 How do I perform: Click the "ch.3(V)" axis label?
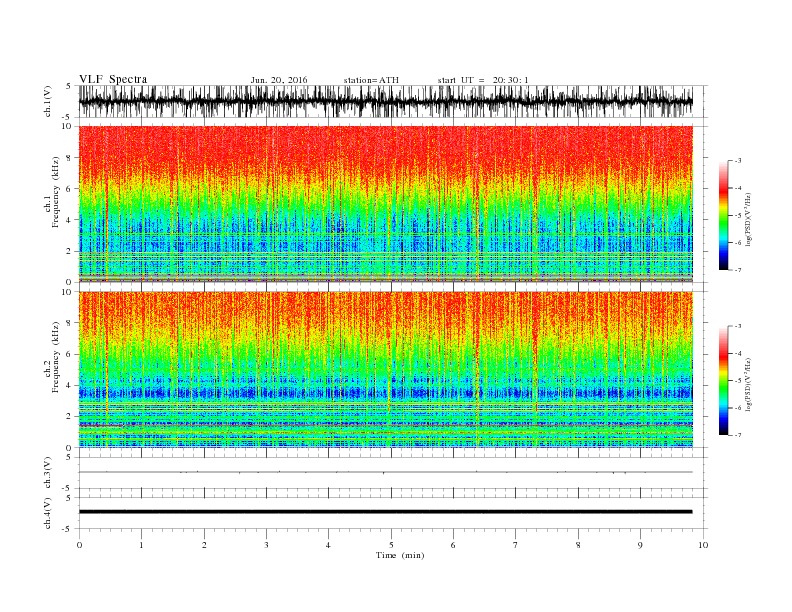pos(48,472)
